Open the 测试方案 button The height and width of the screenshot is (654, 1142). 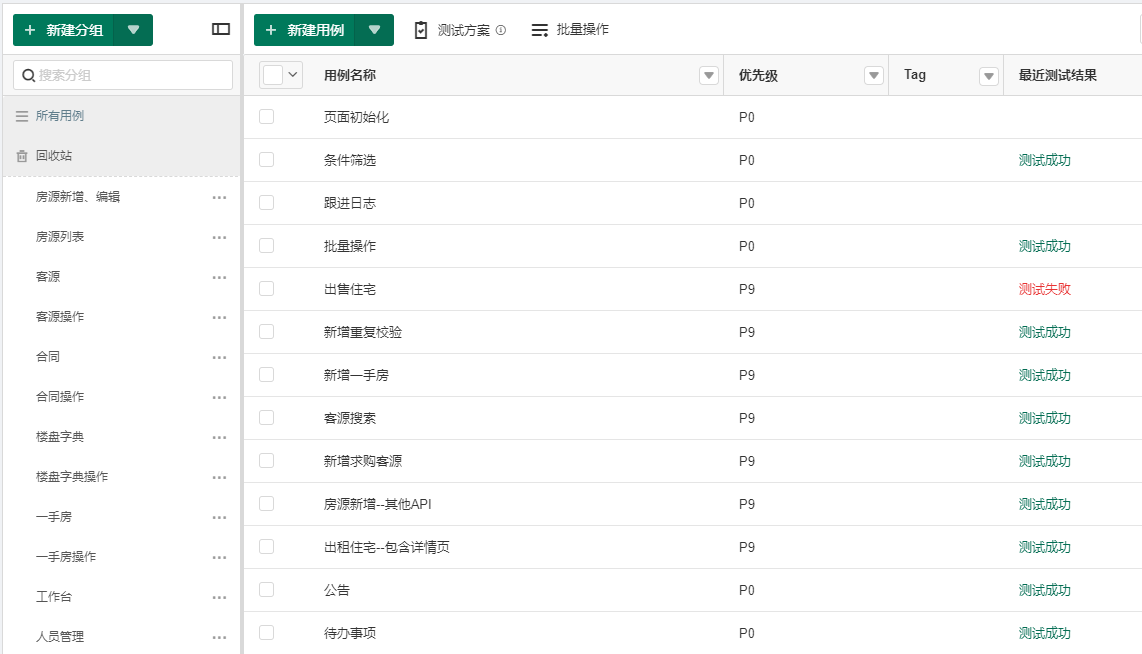pyautogui.click(x=460, y=30)
